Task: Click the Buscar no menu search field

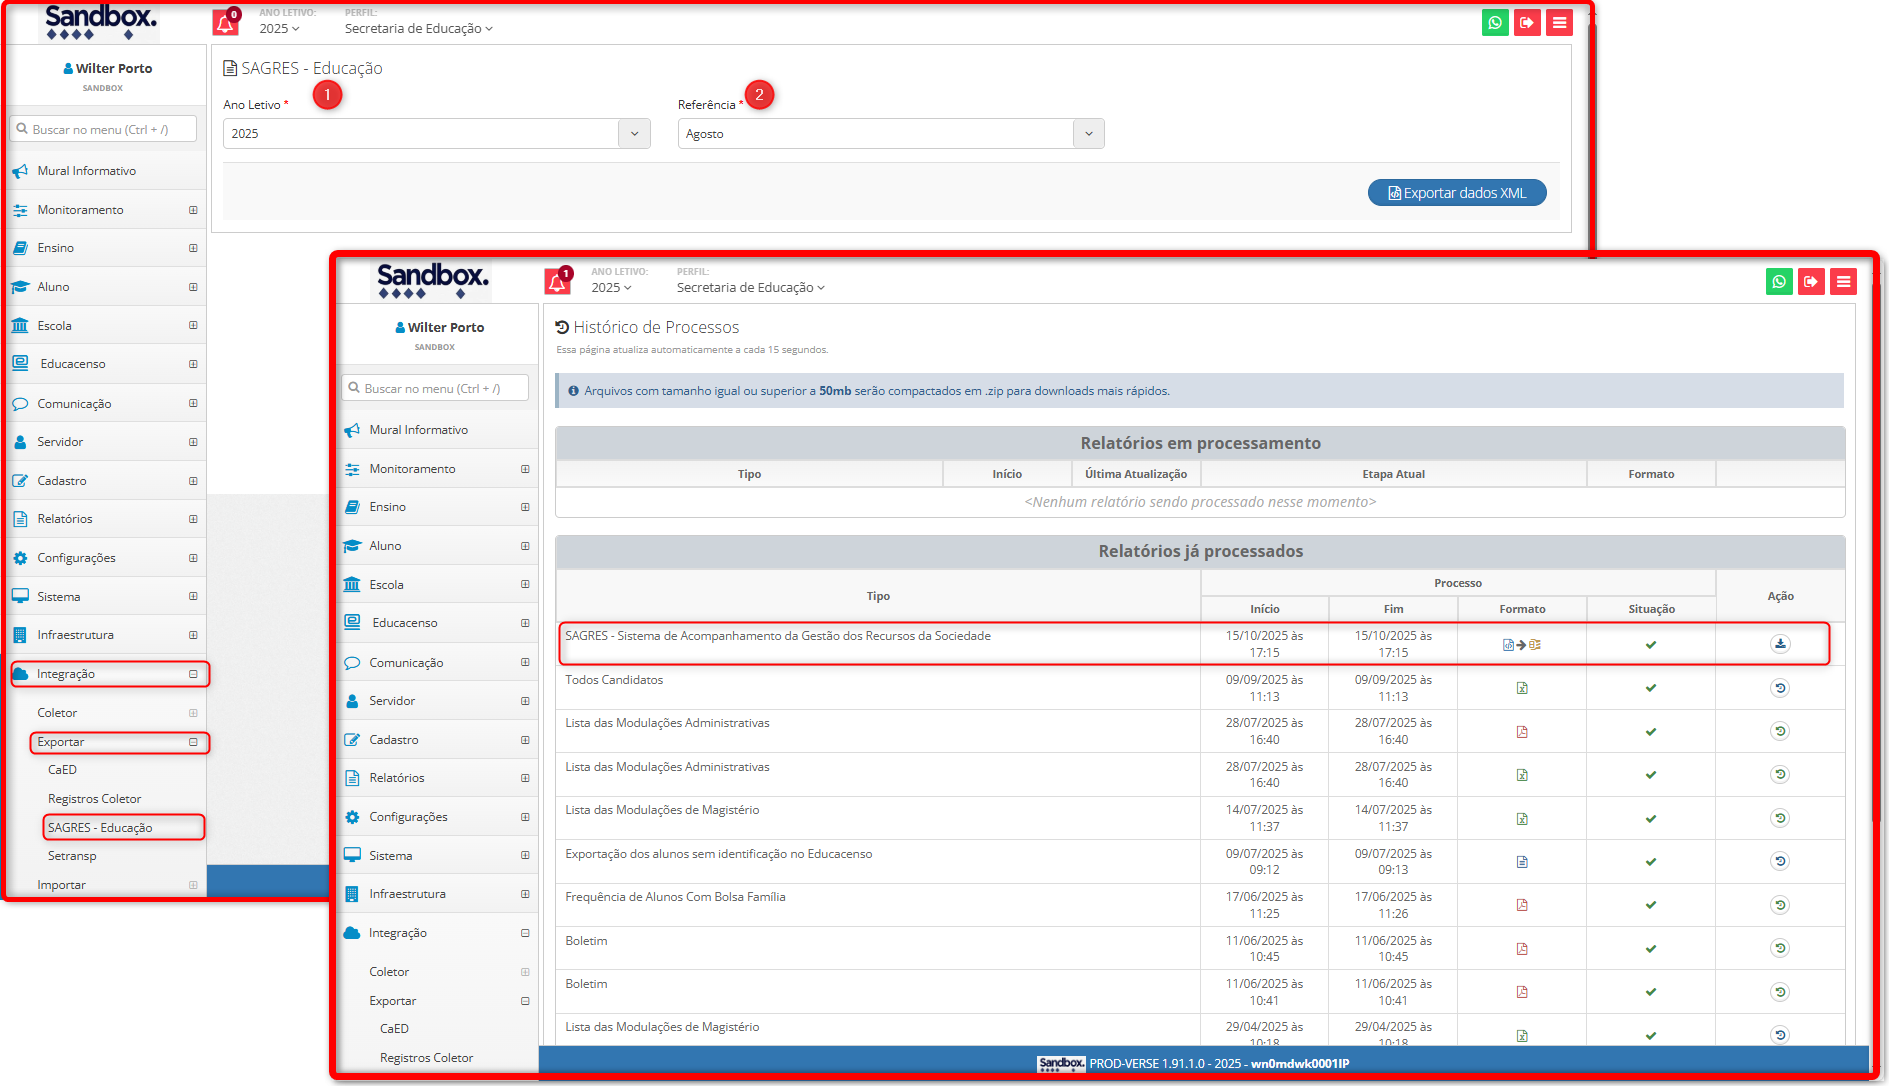Action: [x=104, y=130]
